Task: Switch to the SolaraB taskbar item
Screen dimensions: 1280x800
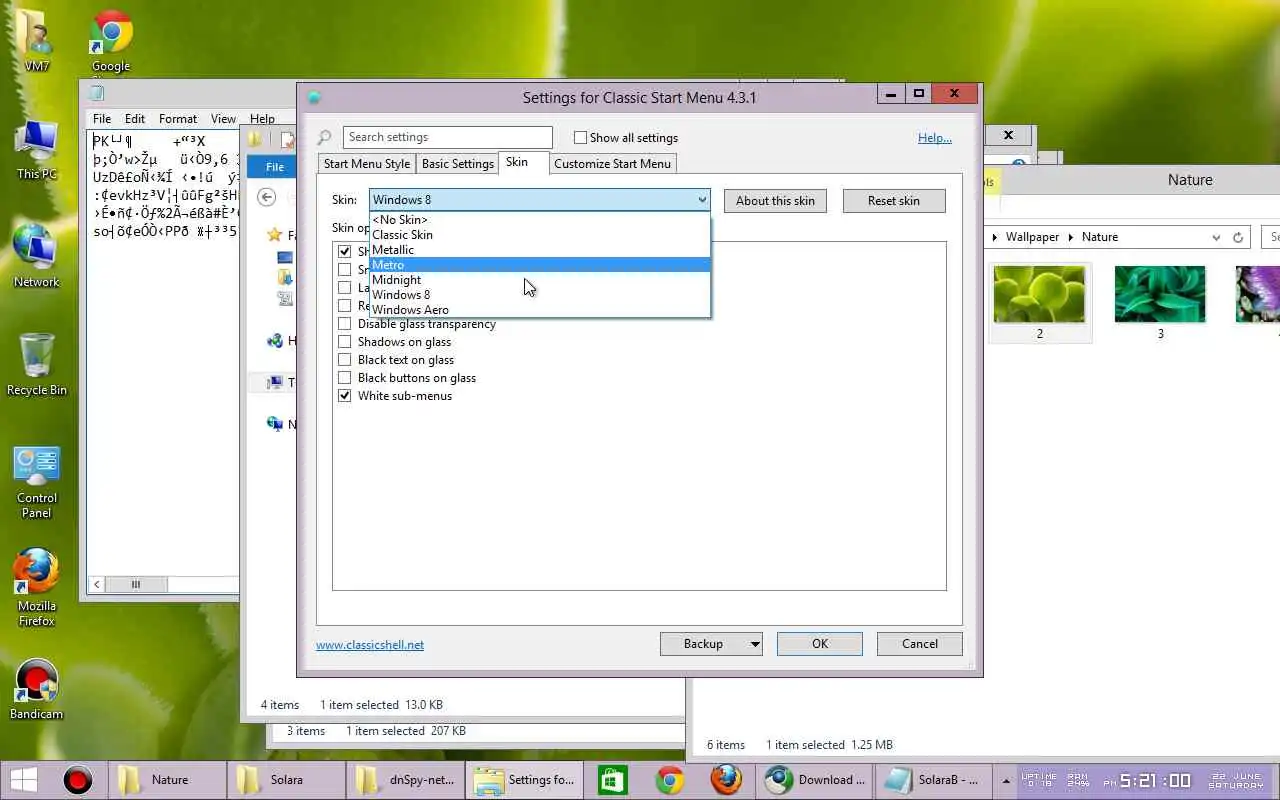Action: pyautogui.click(x=933, y=780)
